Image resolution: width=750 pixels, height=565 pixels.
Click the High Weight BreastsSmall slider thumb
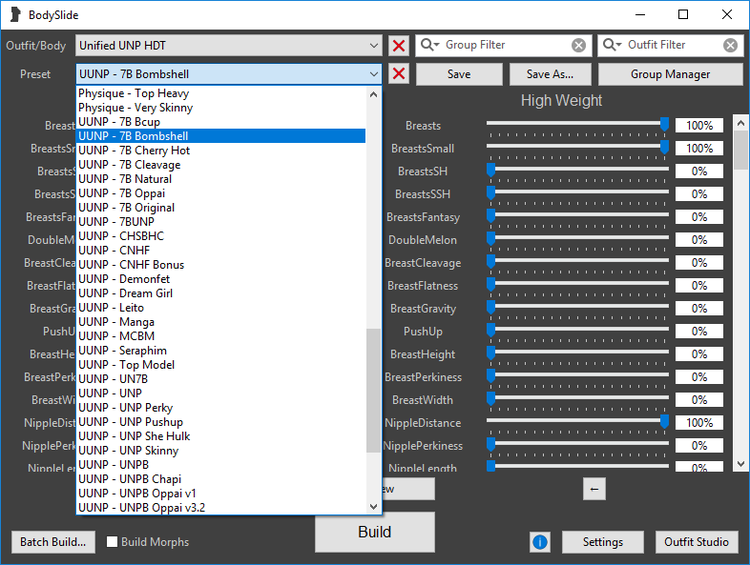[x=664, y=147]
